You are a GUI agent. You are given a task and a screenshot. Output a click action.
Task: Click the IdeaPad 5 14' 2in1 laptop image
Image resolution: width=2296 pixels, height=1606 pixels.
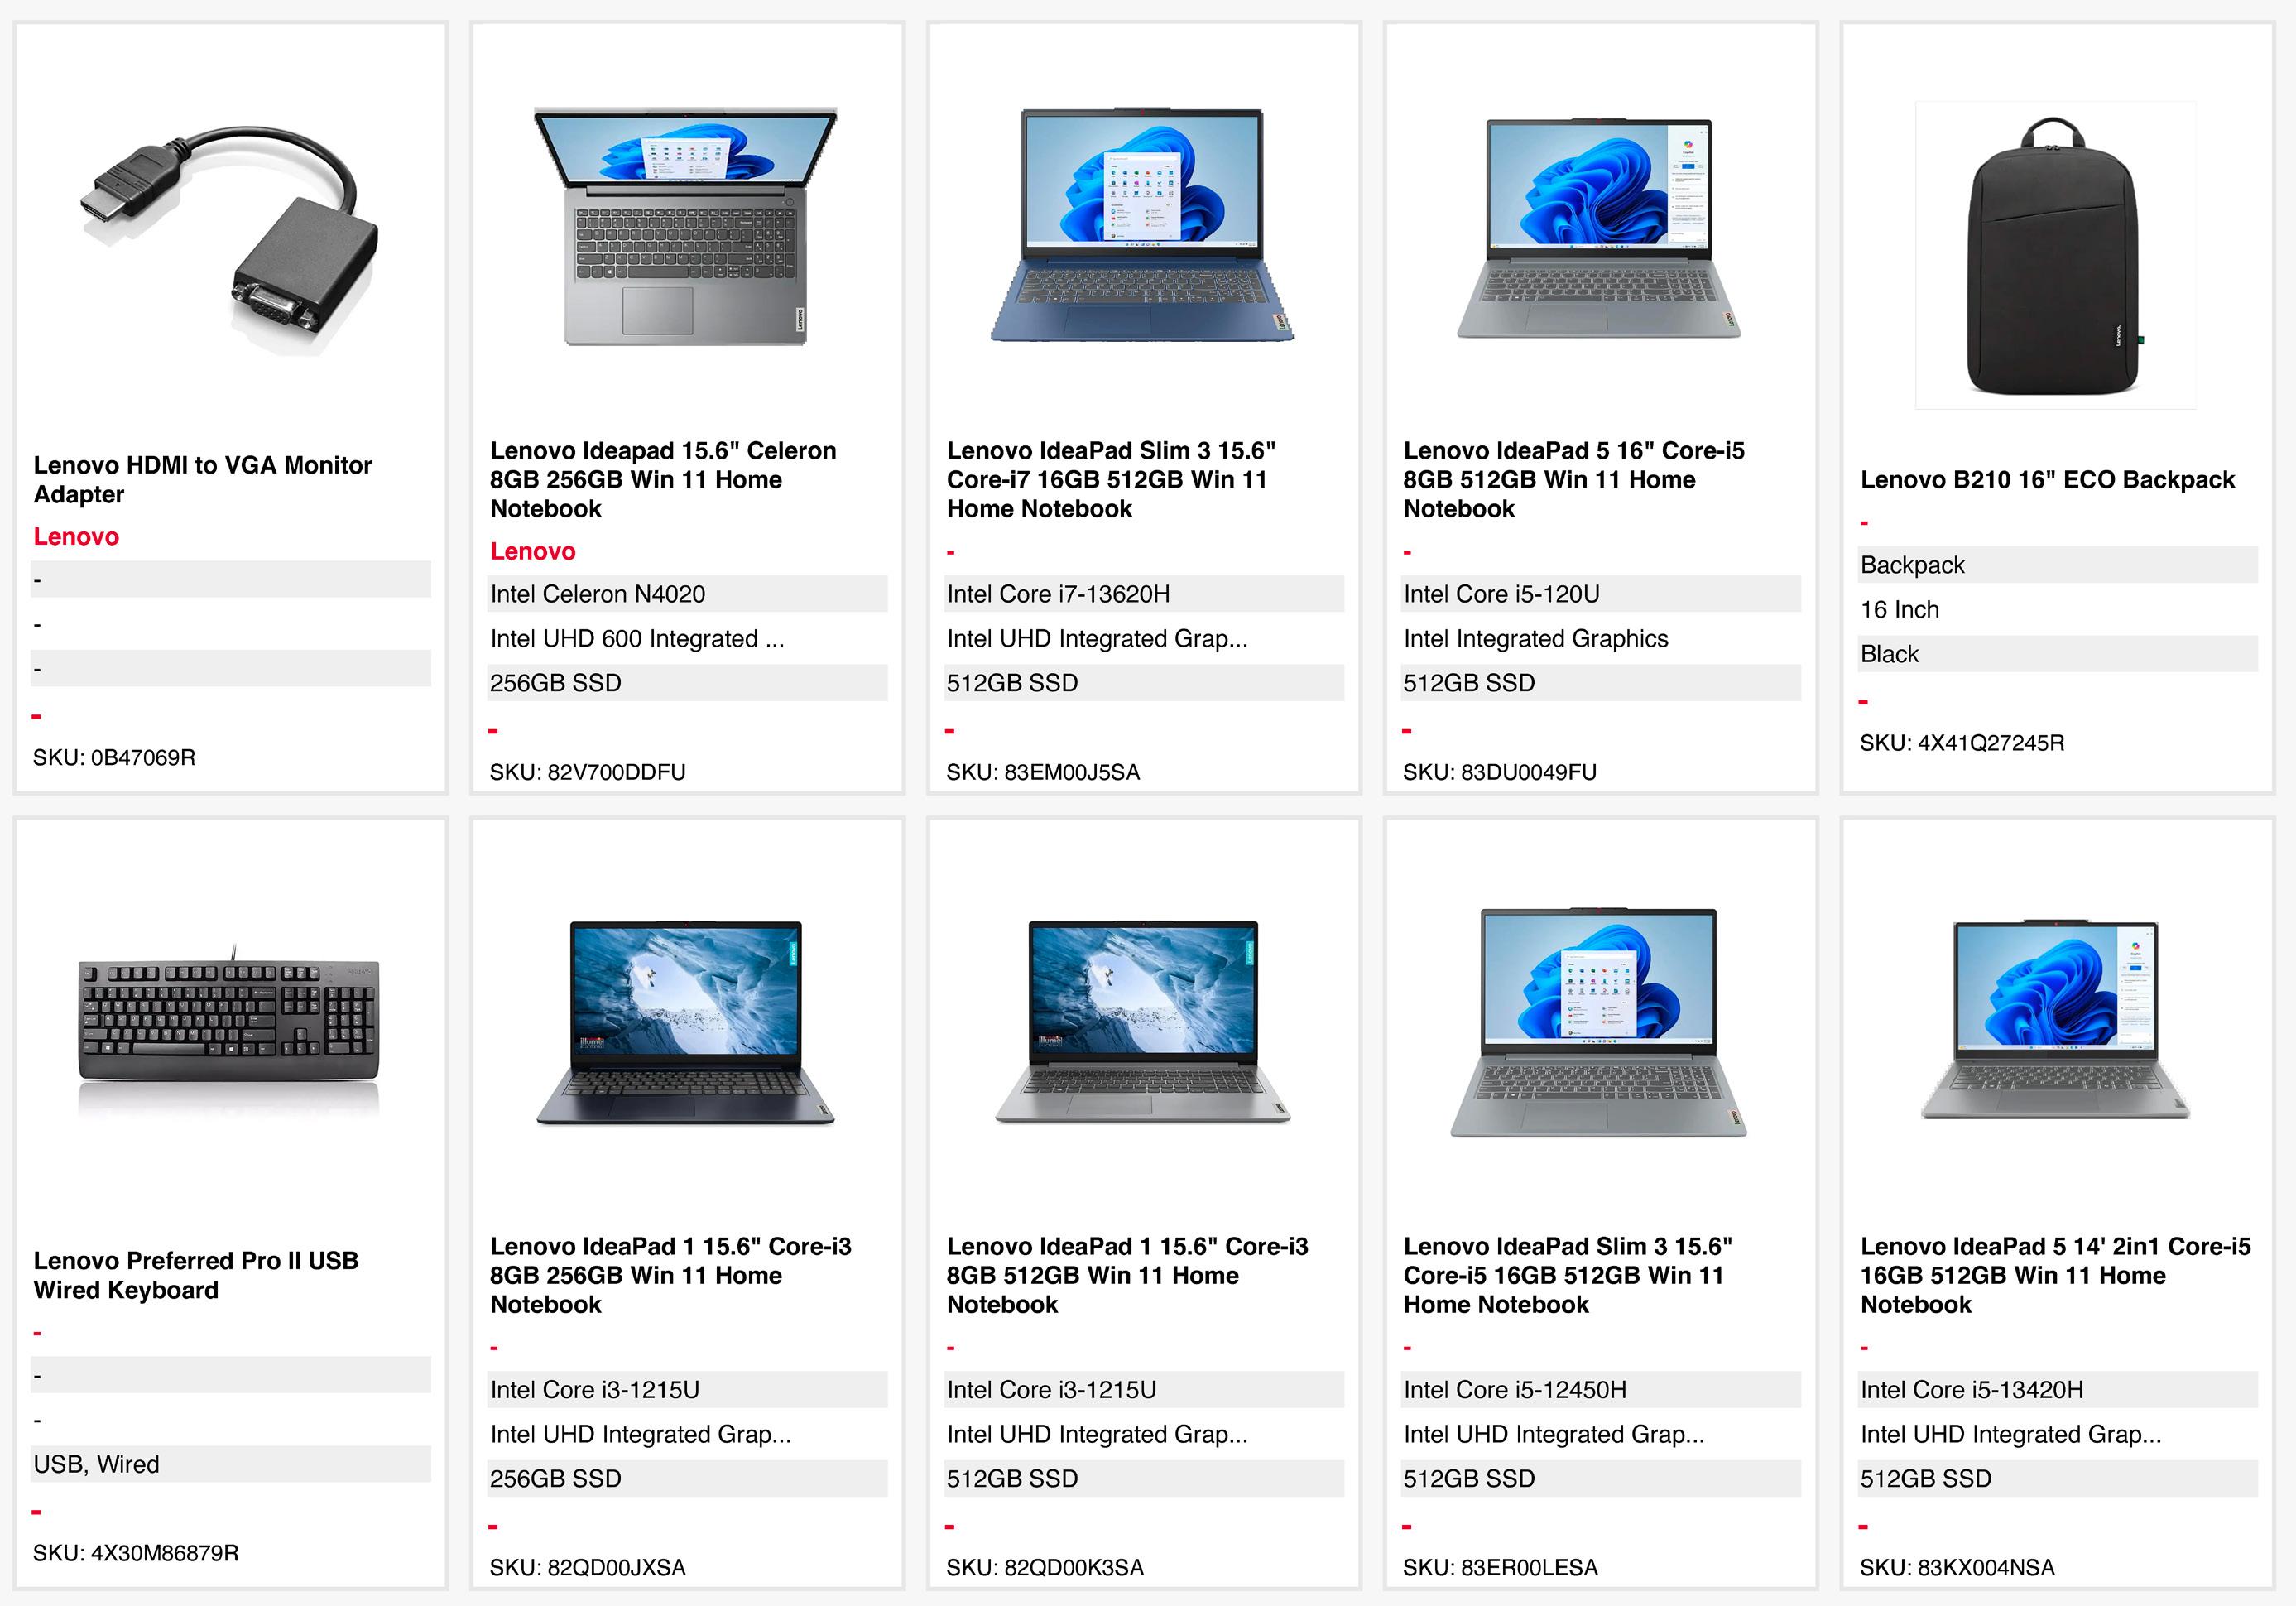click(2054, 1020)
